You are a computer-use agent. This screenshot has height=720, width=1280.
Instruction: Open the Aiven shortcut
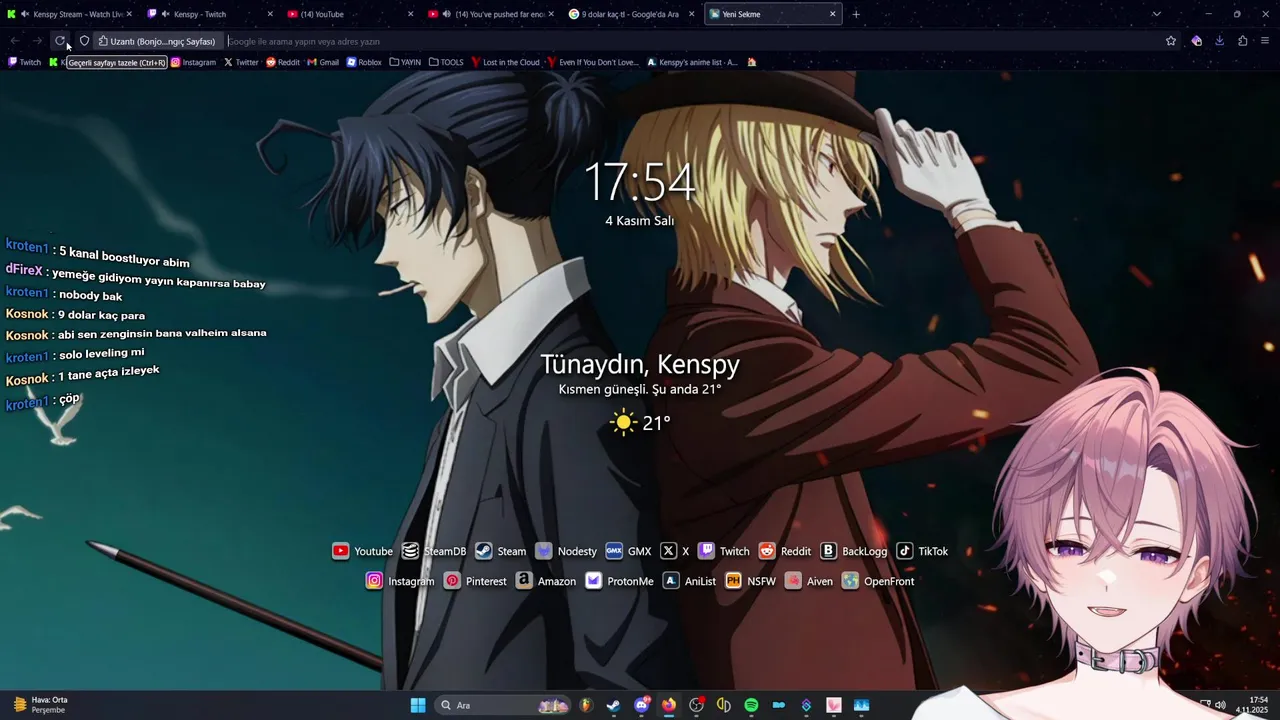click(809, 581)
